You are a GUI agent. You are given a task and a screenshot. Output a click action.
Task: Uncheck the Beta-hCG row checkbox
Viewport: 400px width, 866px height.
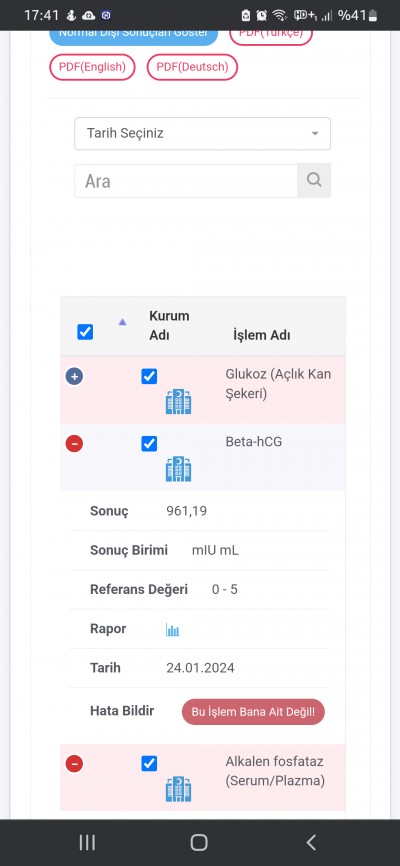point(149,443)
